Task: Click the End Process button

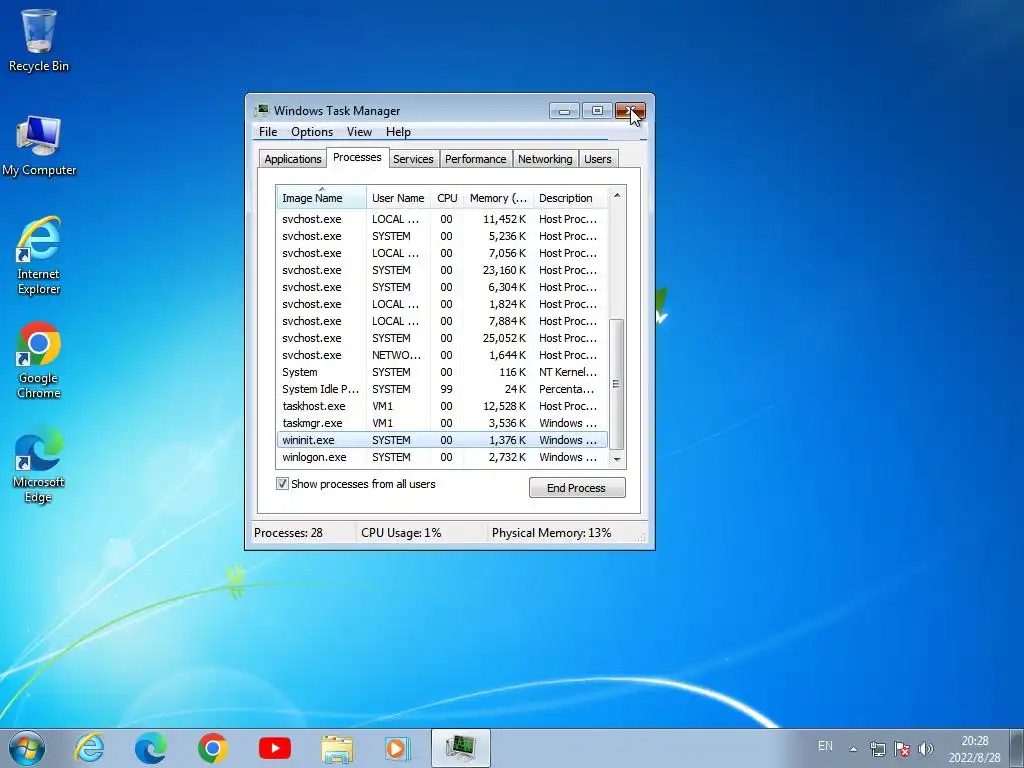Action: pyautogui.click(x=577, y=488)
